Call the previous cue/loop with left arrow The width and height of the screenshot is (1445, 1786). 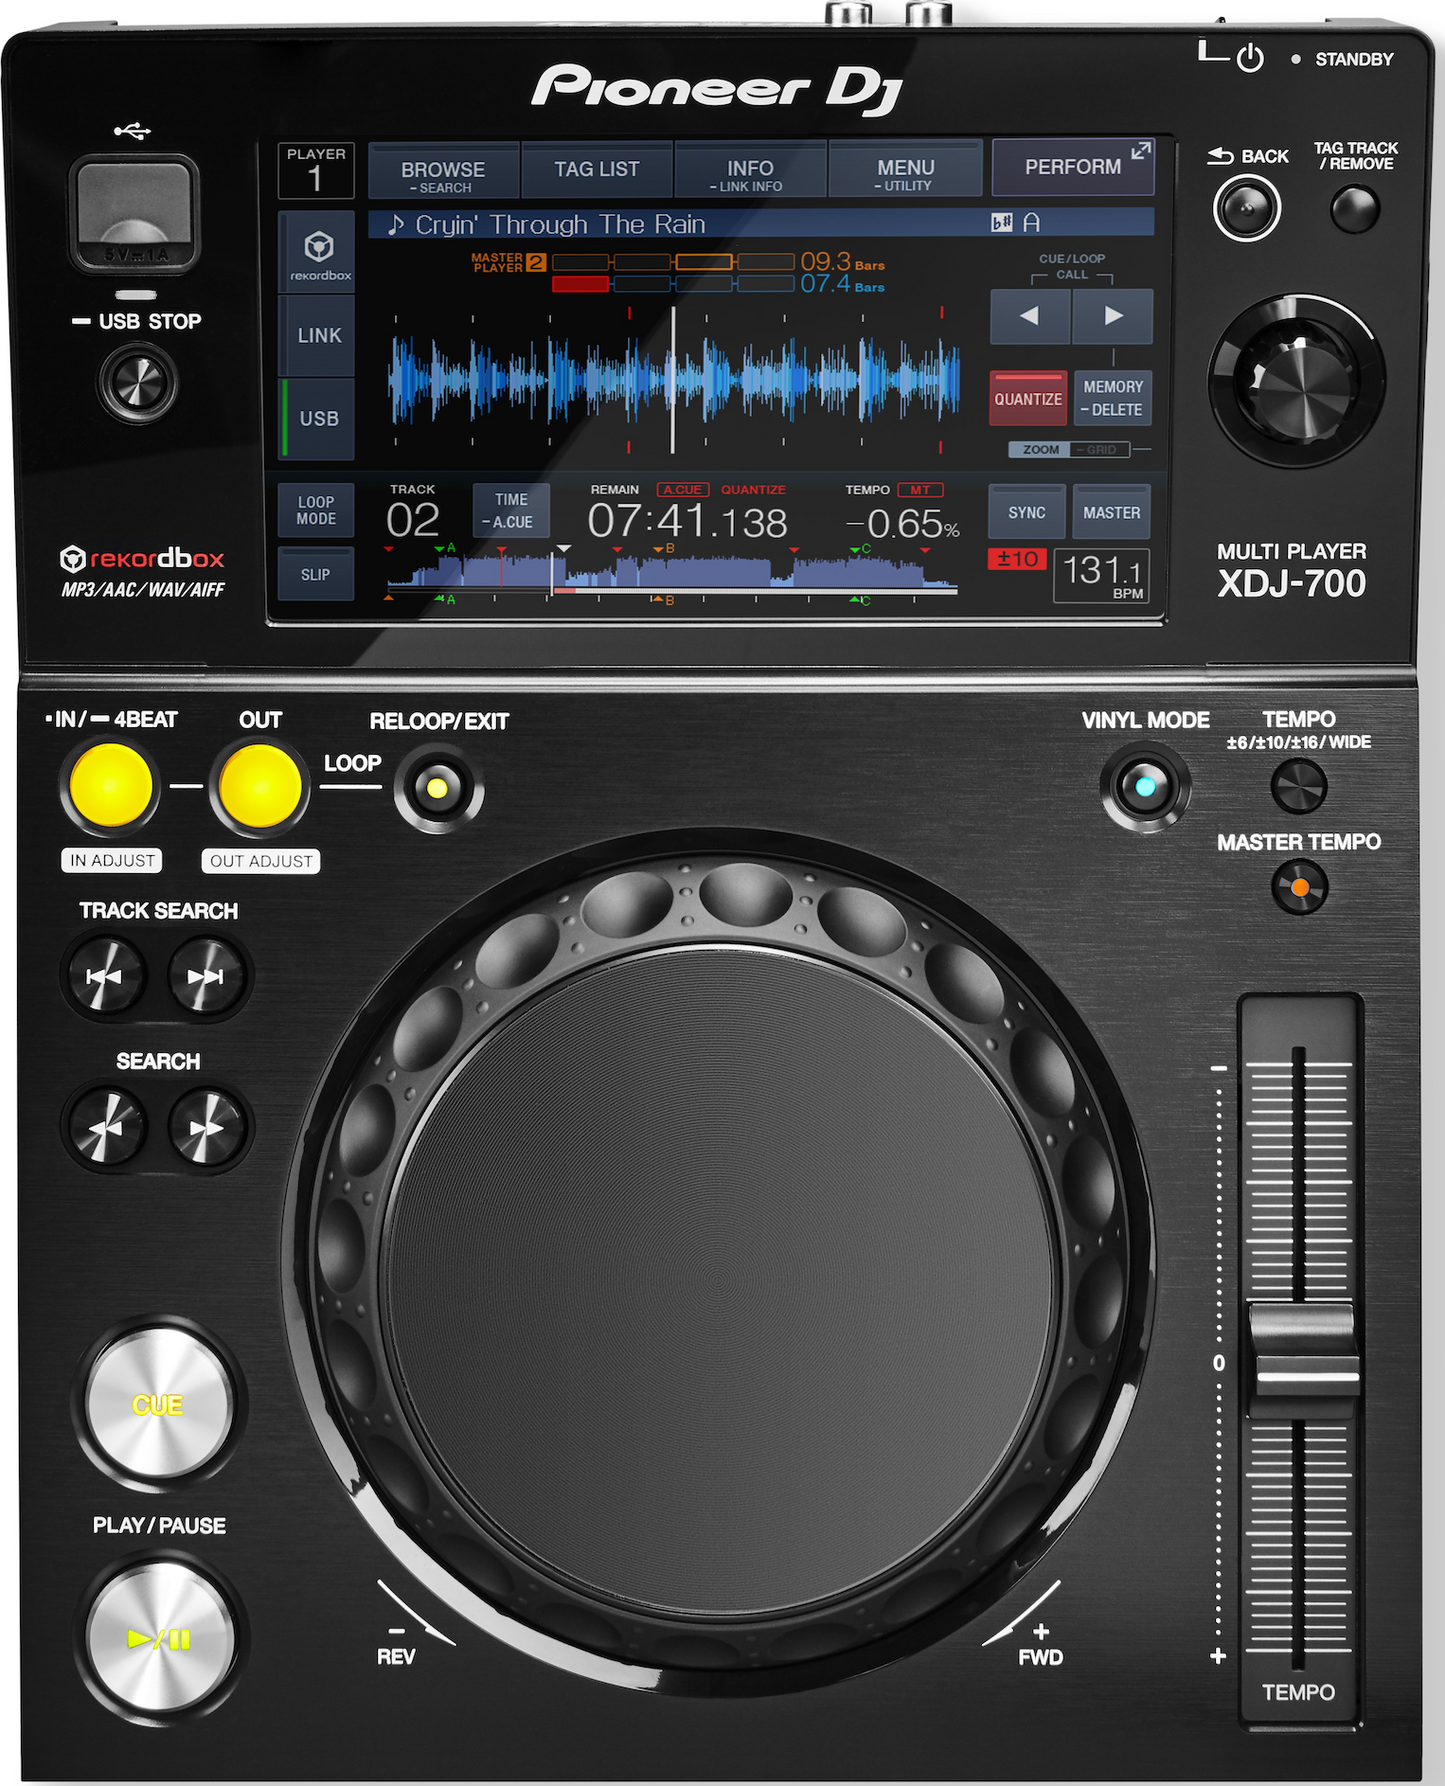click(1030, 316)
